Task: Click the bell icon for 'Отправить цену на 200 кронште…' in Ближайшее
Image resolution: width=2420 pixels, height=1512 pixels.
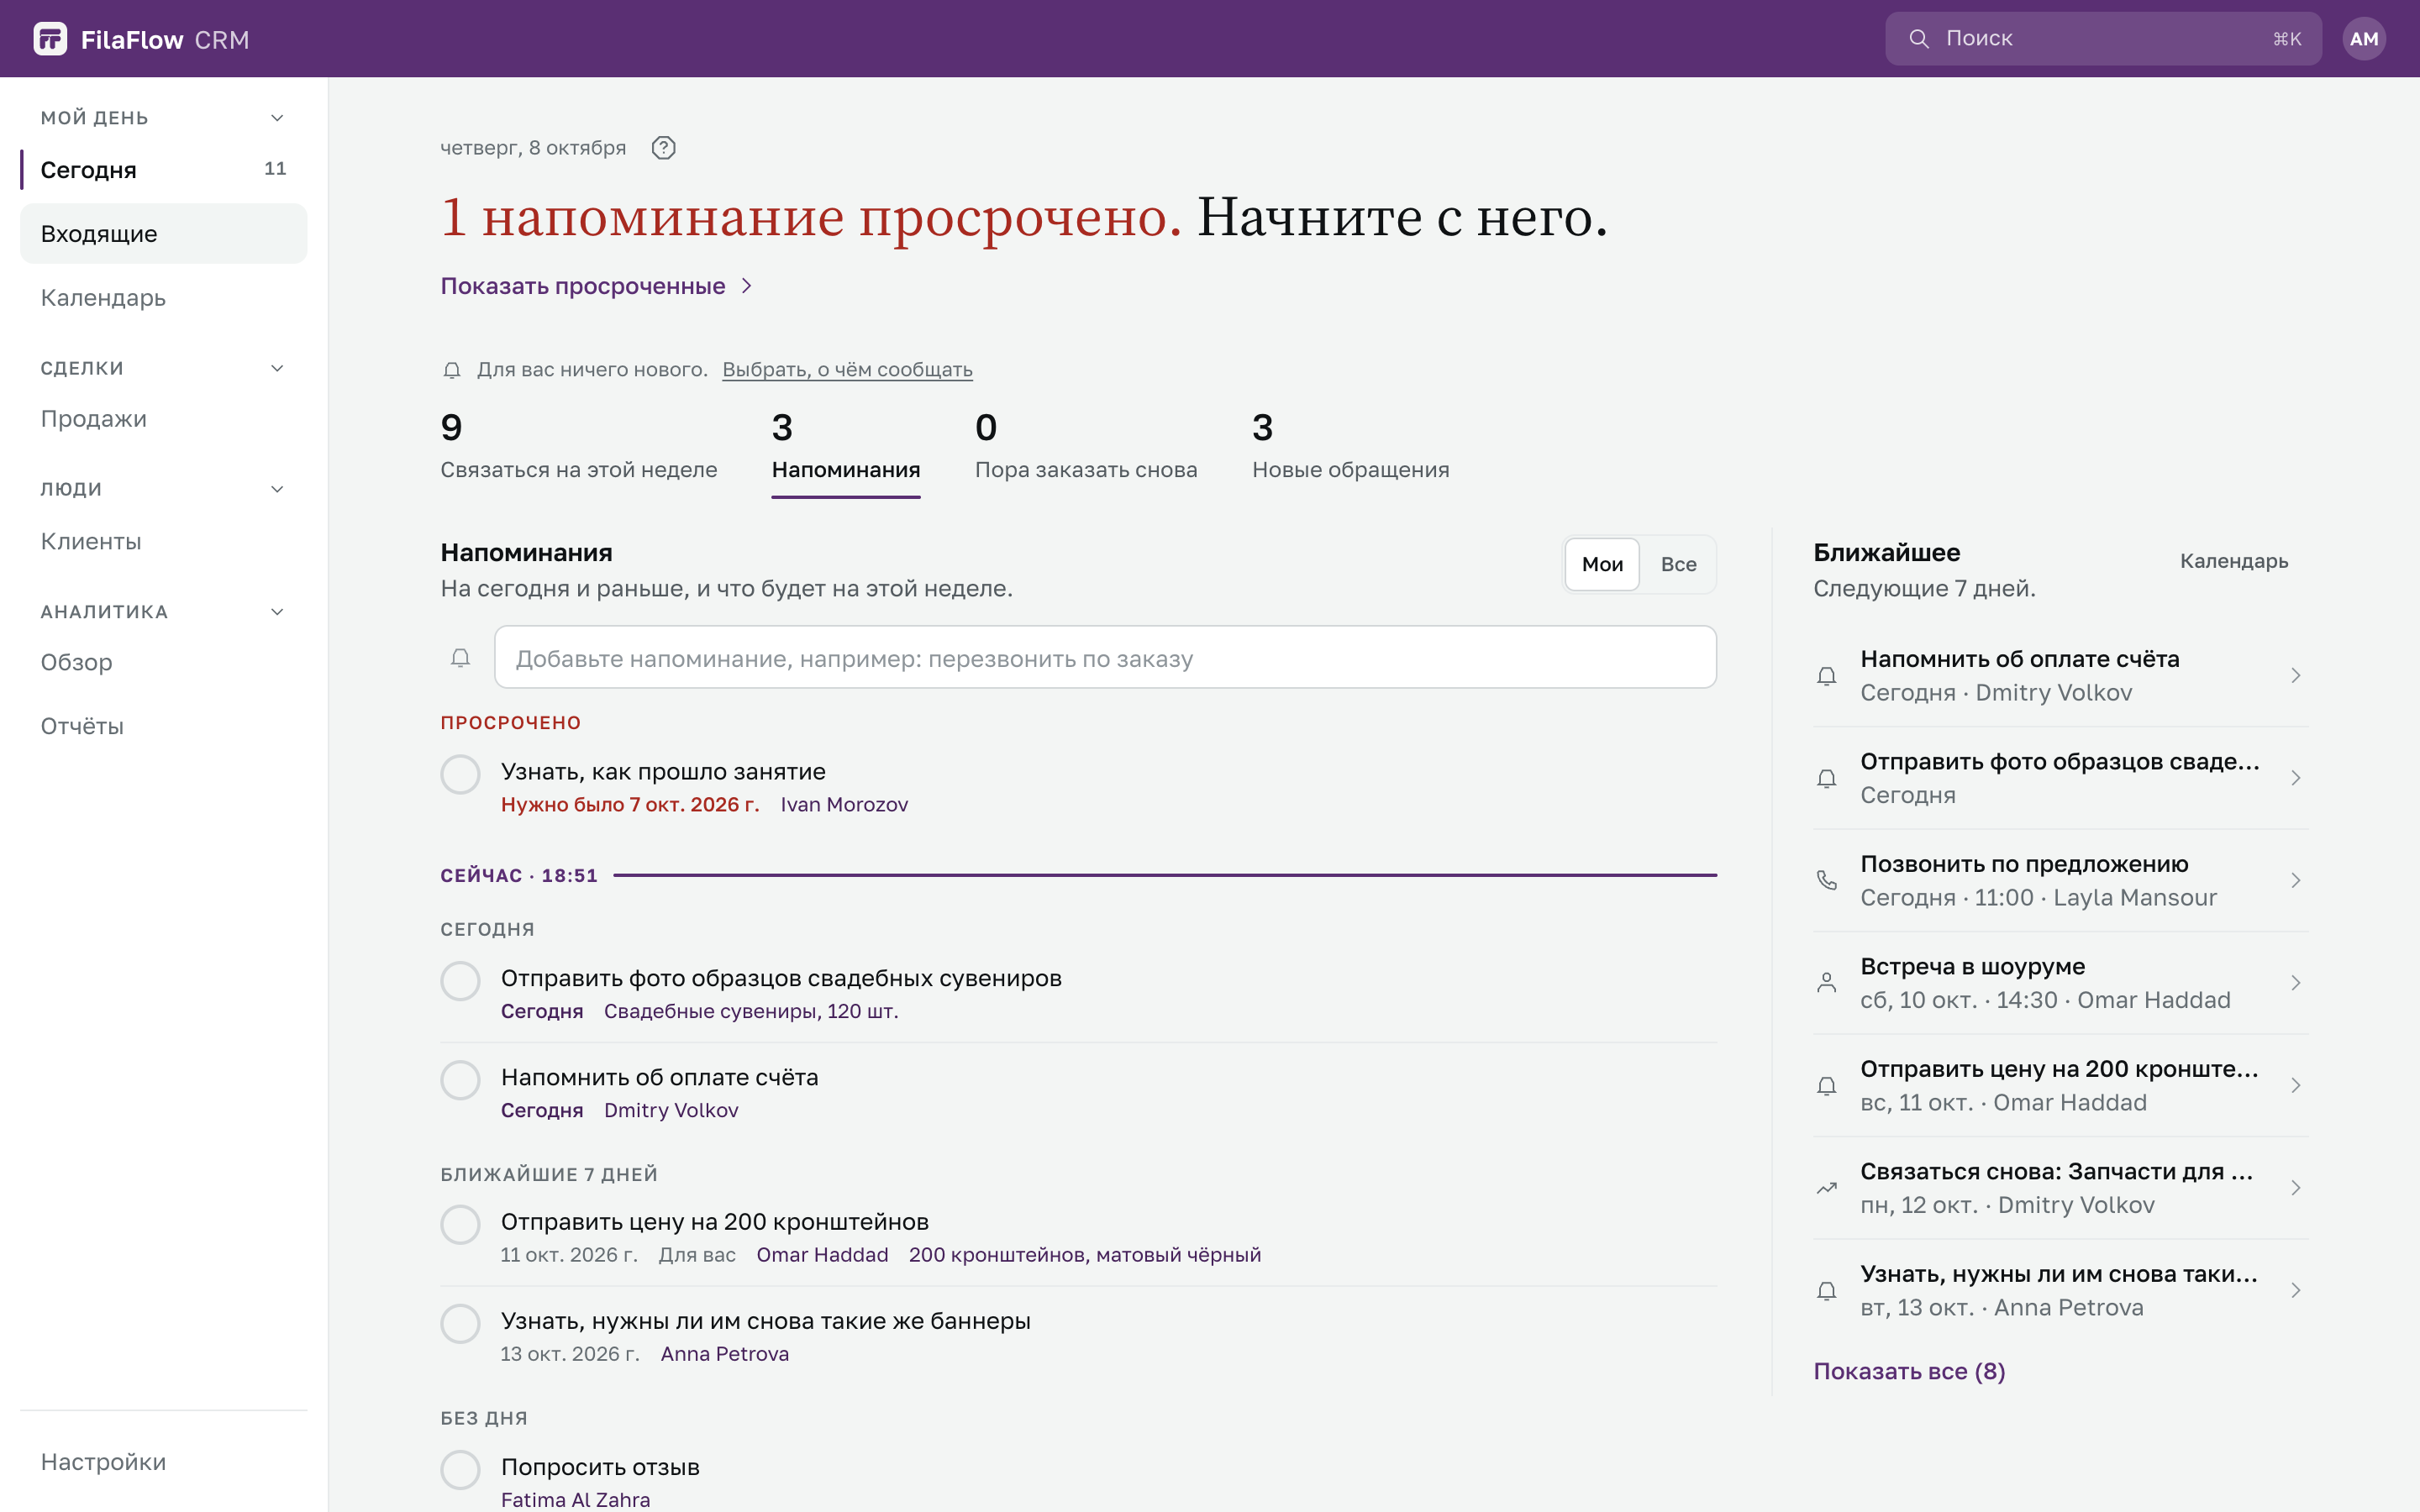Action: pos(1826,1086)
